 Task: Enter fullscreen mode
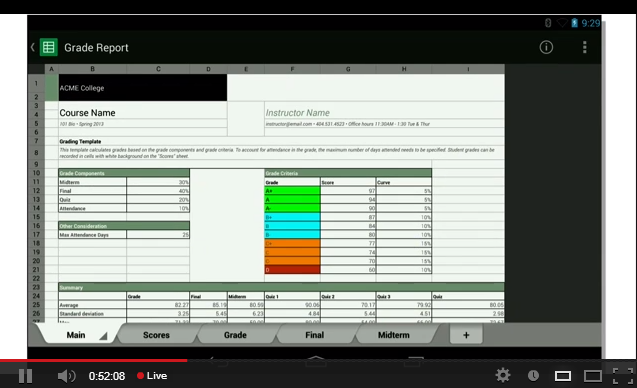point(623,376)
